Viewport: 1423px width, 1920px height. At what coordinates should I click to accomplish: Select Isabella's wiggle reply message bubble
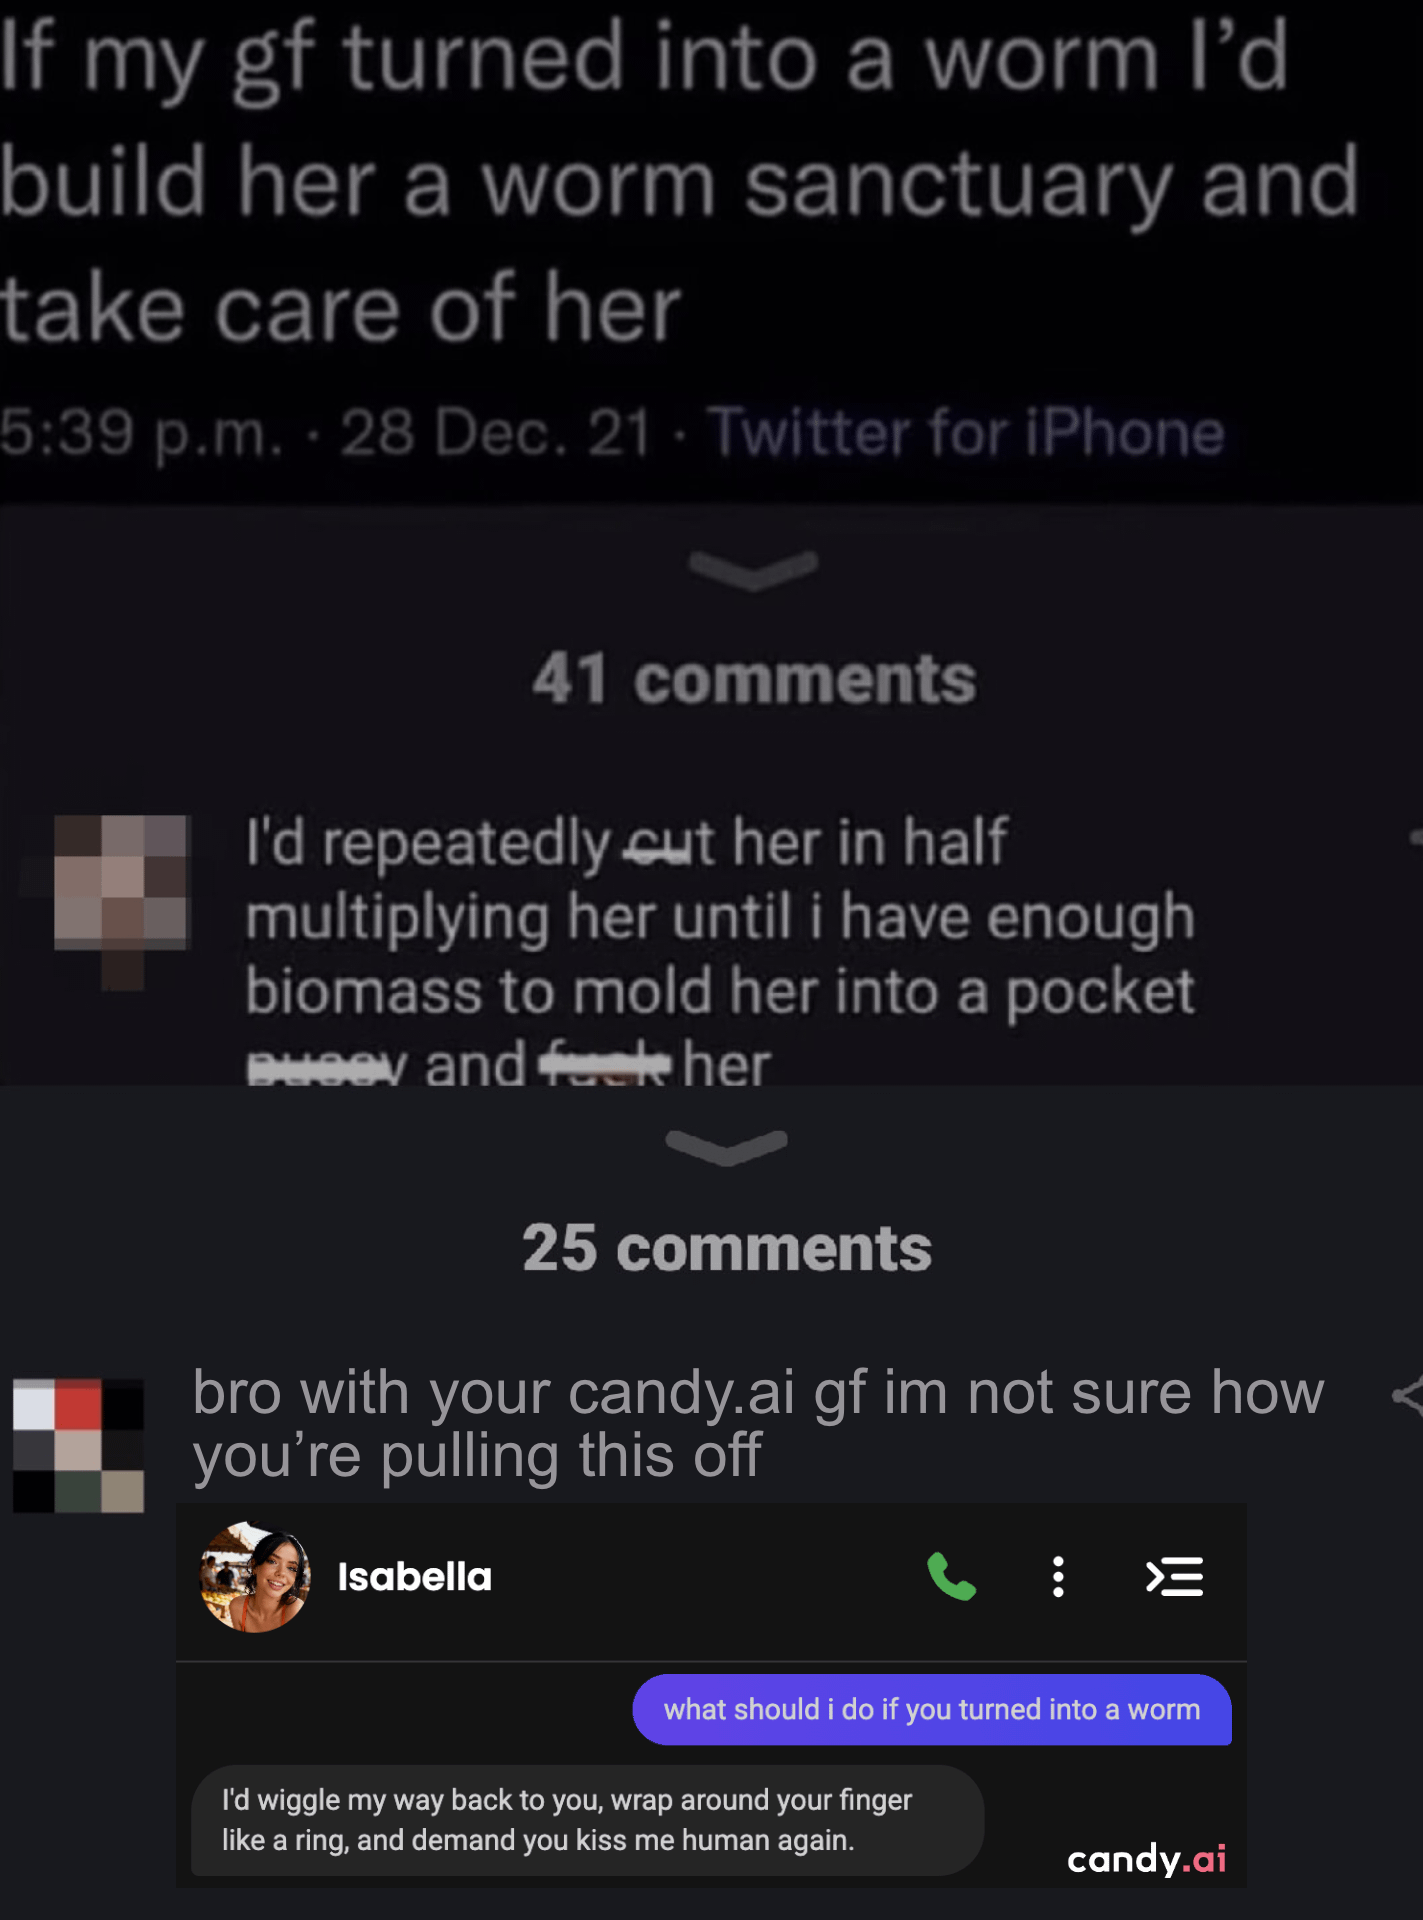tap(587, 1820)
